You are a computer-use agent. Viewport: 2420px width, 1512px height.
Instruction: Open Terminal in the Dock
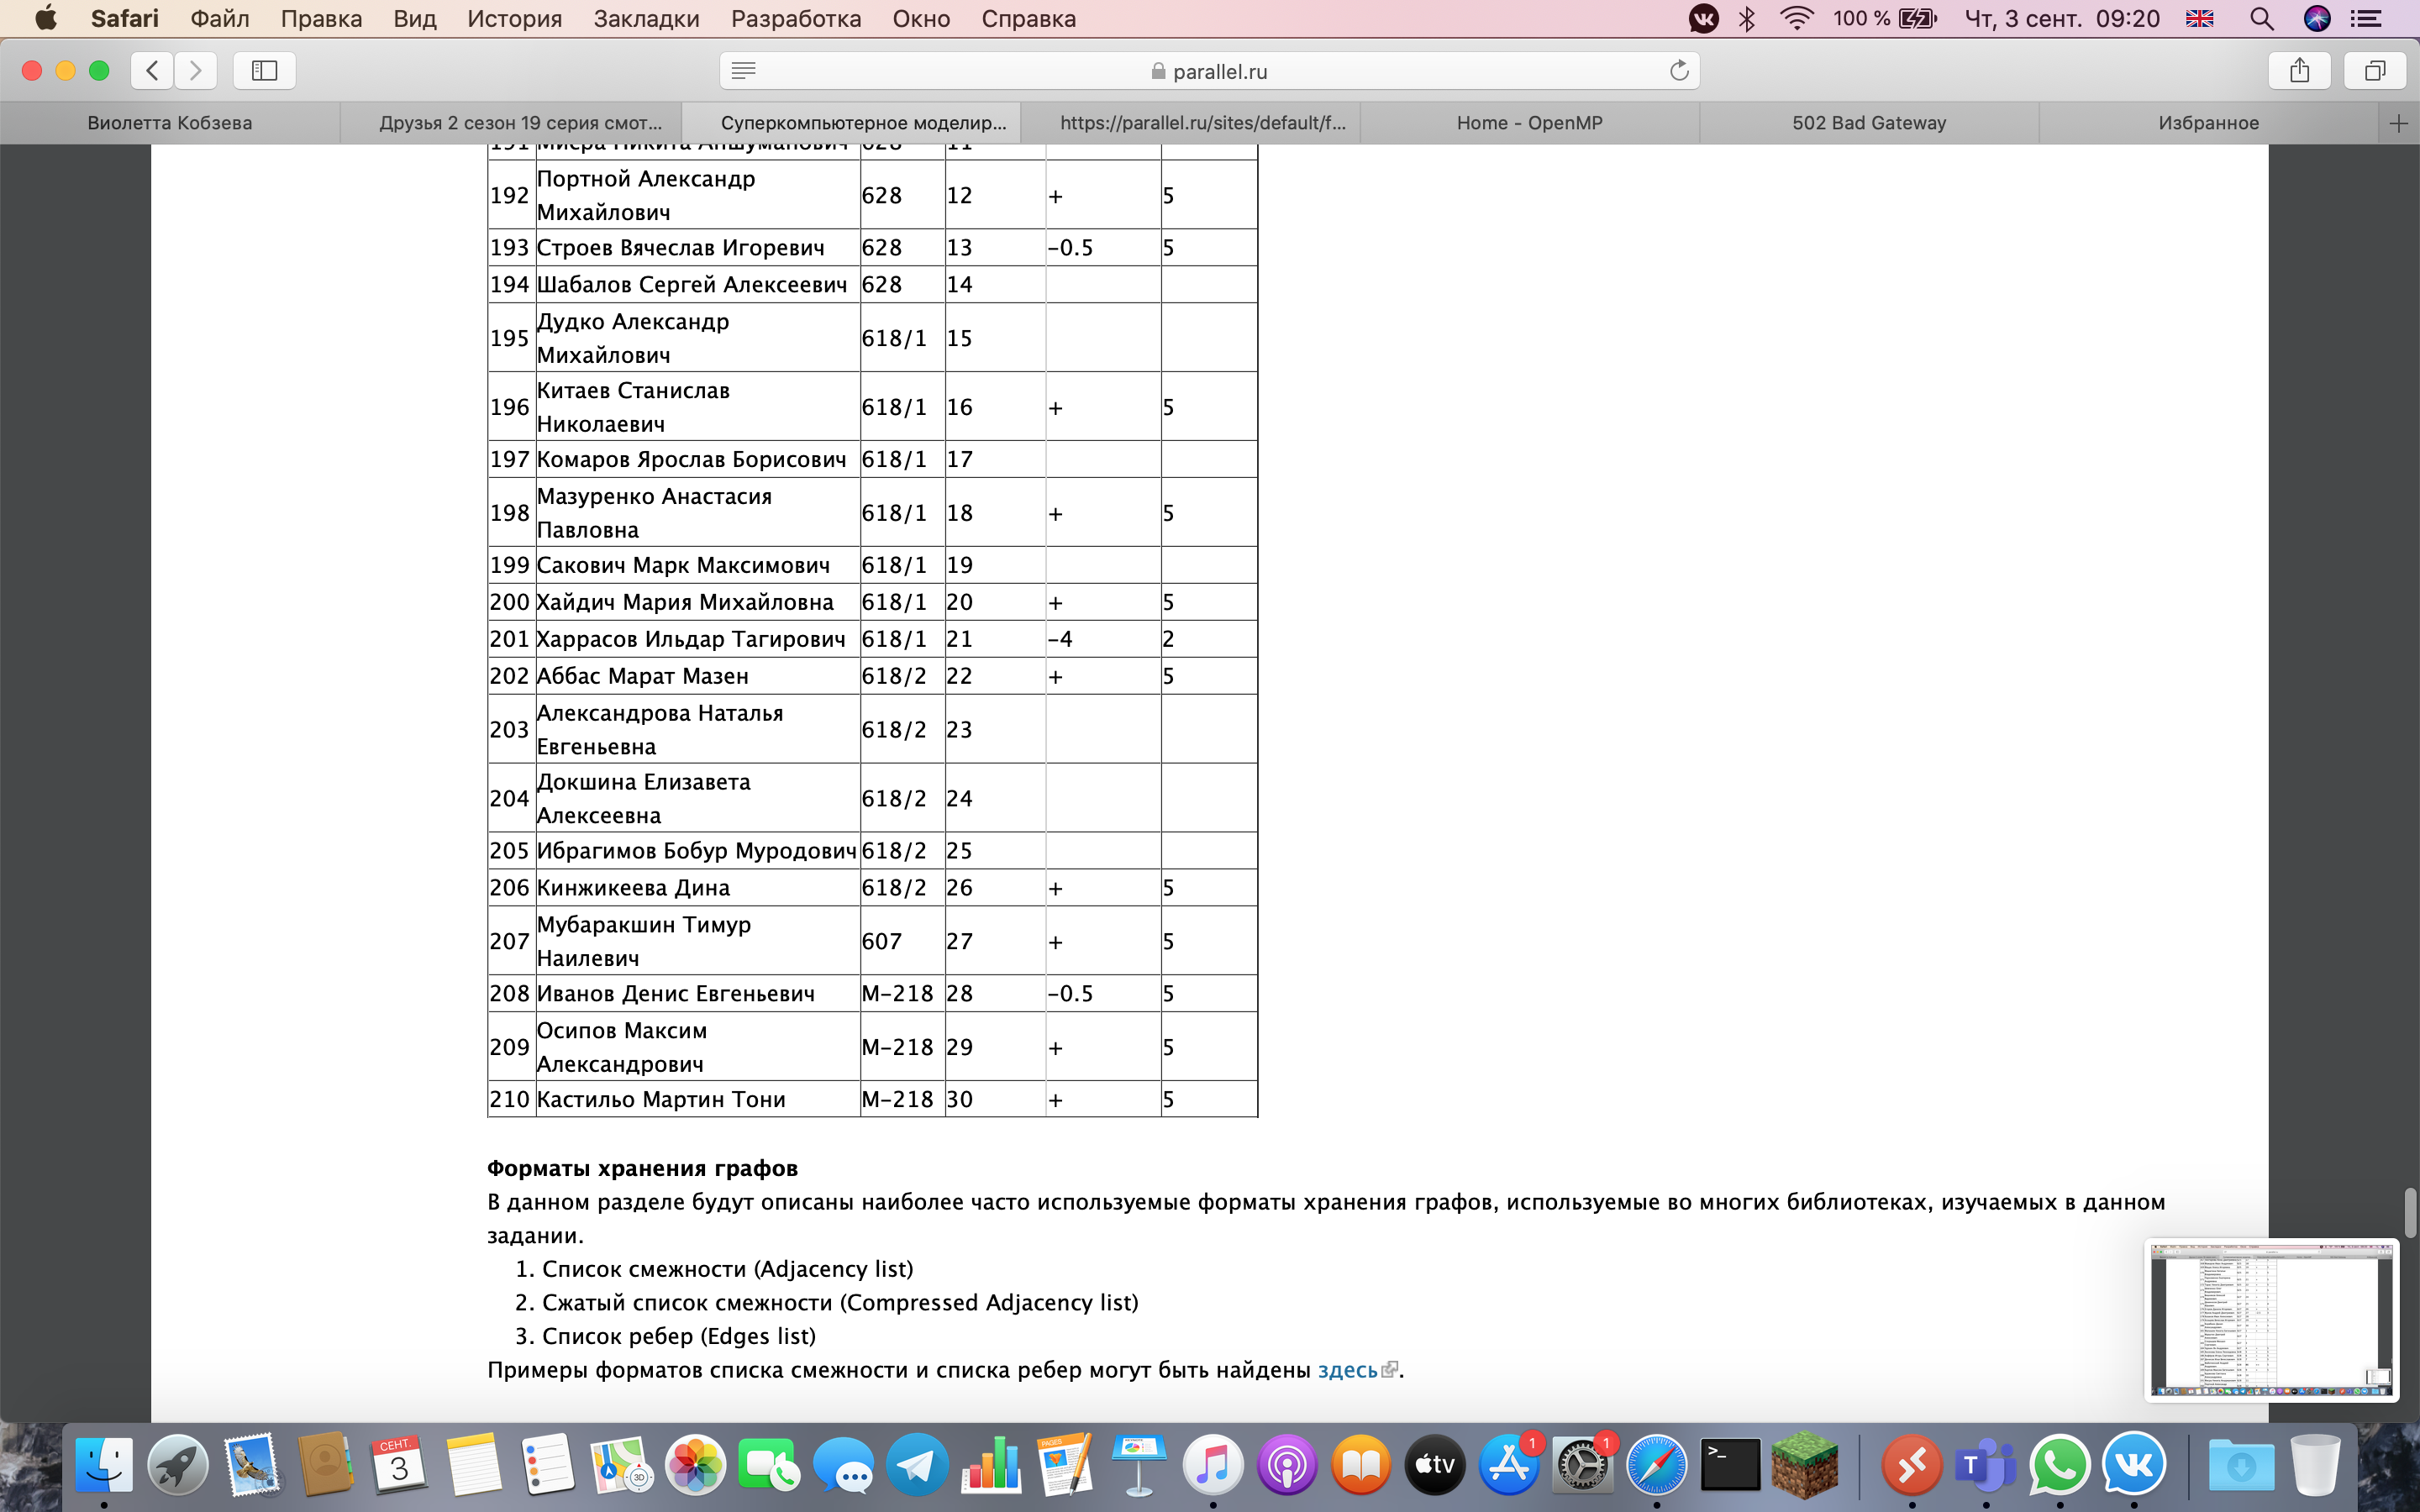tap(1730, 1466)
